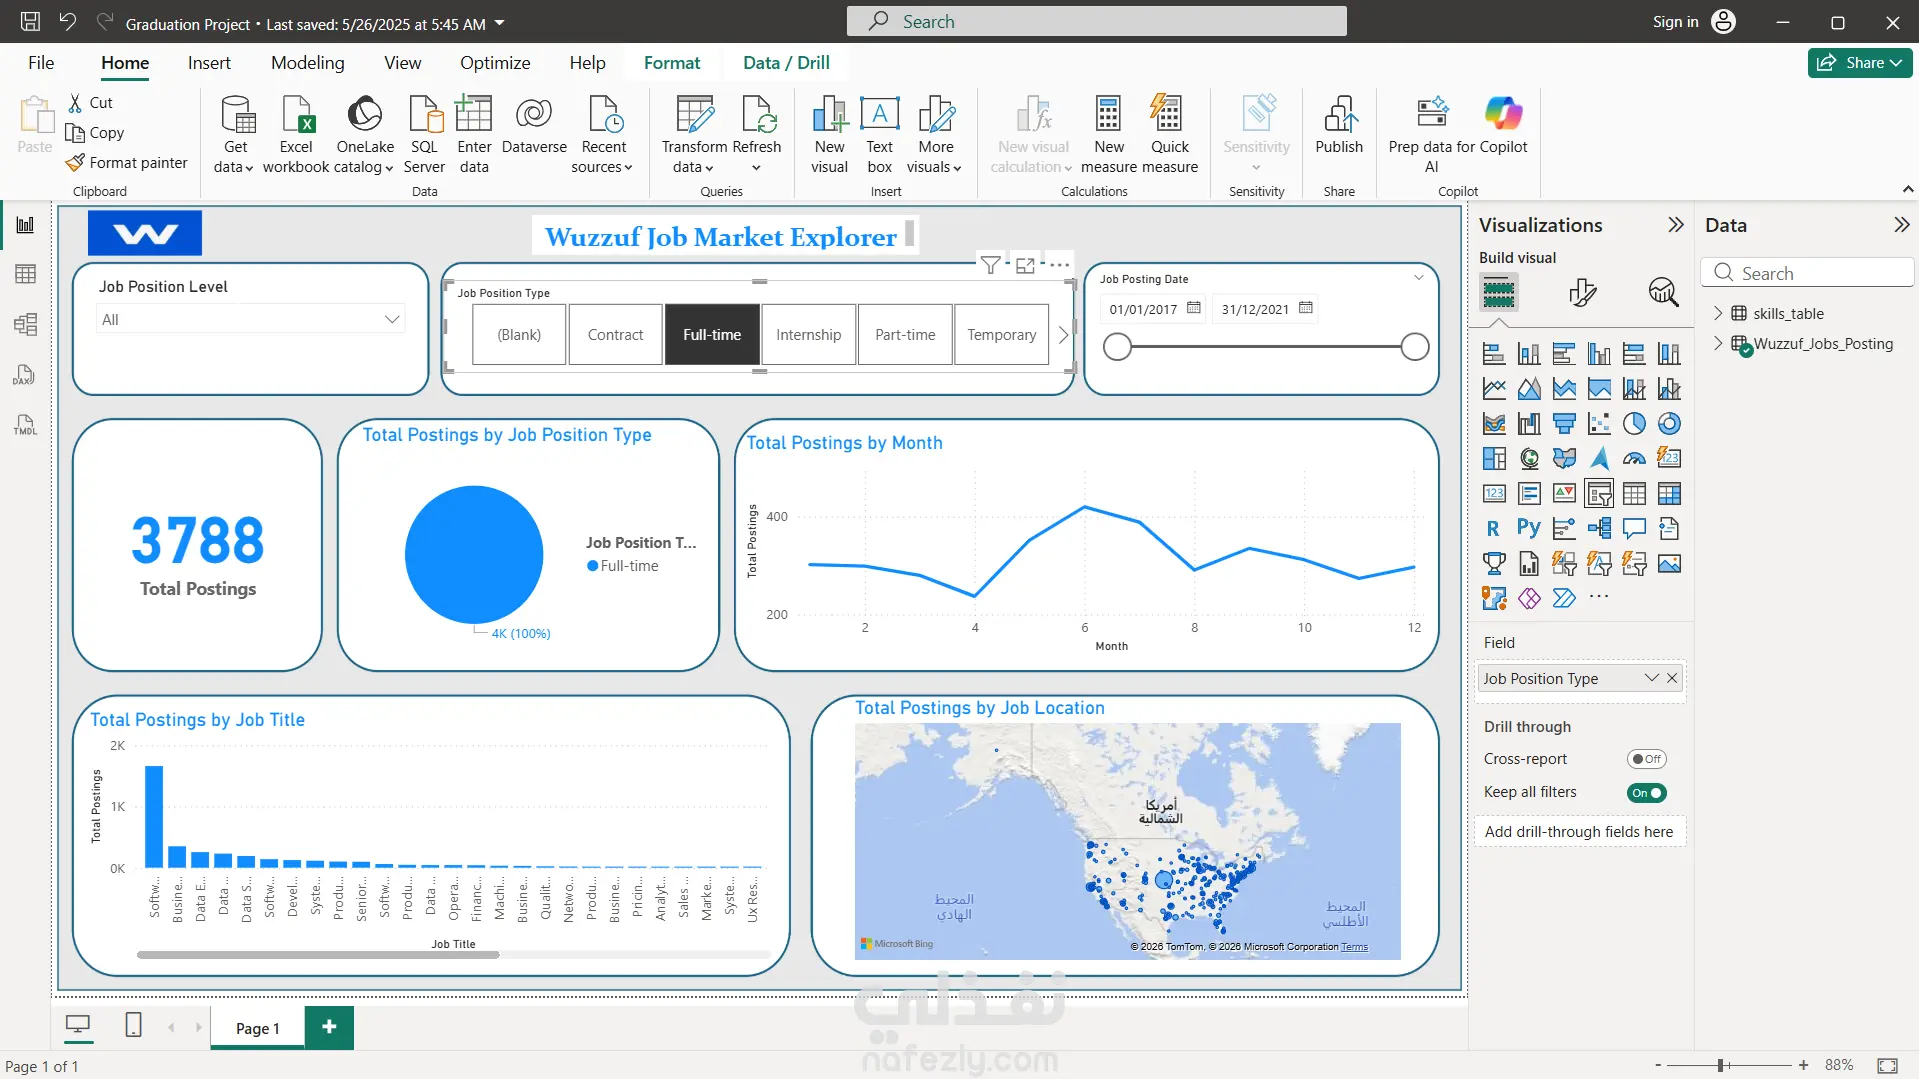The height and width of the screenshot is (1079, 1919).
Task: Click the date slider's left handle
Action: [1117, 347]
